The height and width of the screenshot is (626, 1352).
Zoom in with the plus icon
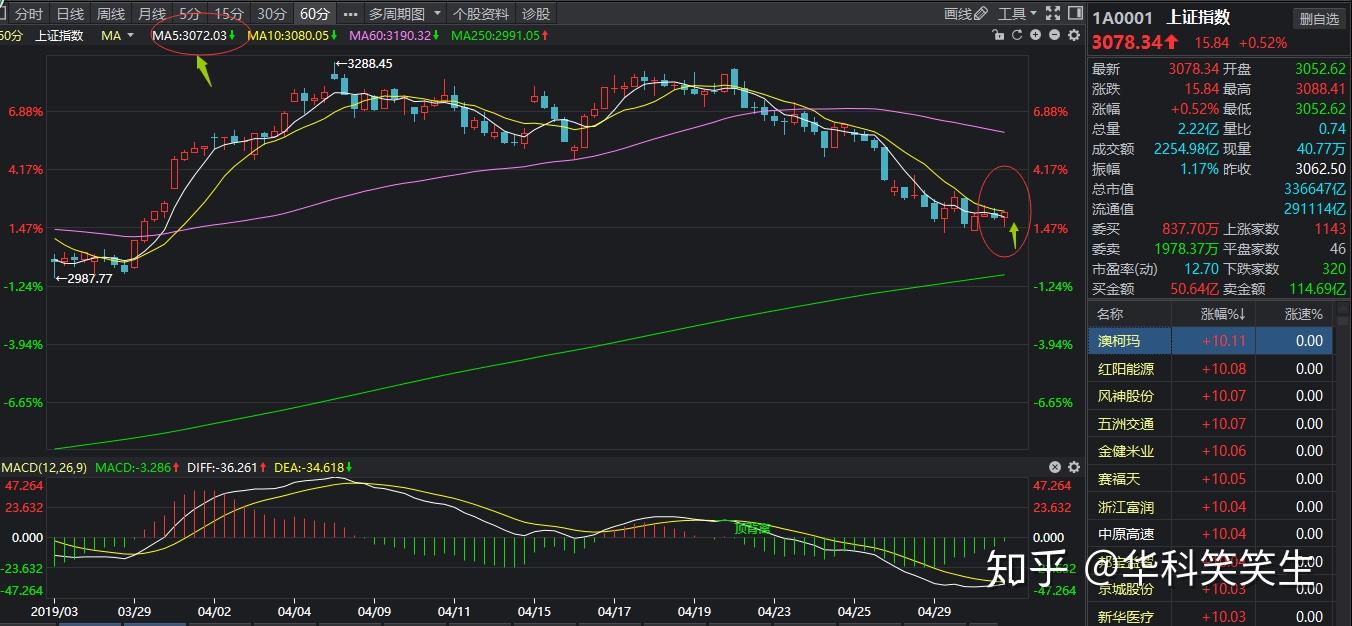pos(1036,35)
